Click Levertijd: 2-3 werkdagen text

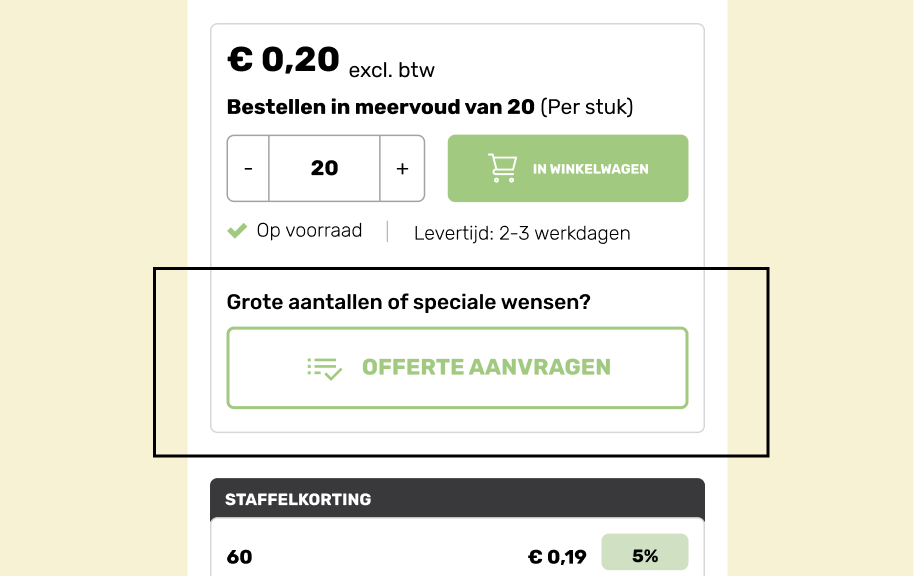(x=522, y=233)
